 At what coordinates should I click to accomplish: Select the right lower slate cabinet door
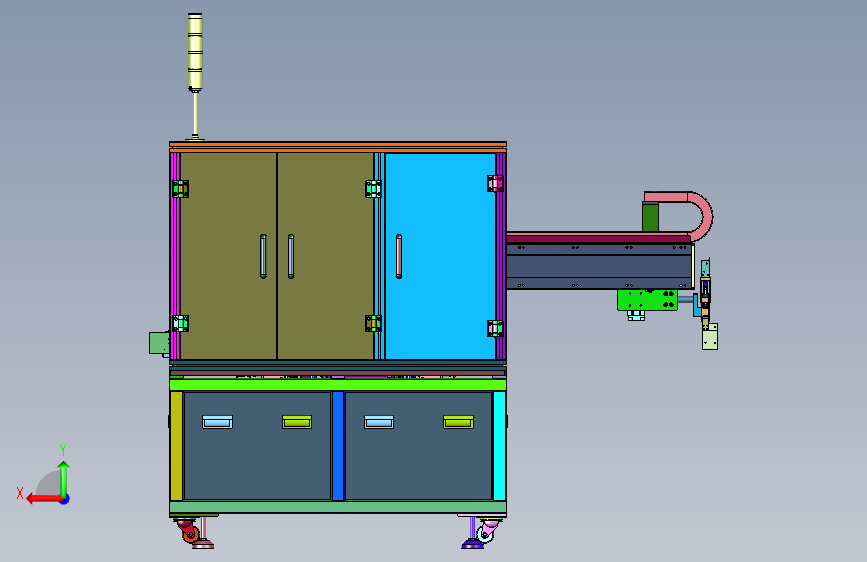pyautogui.click(x=419, y=446)
